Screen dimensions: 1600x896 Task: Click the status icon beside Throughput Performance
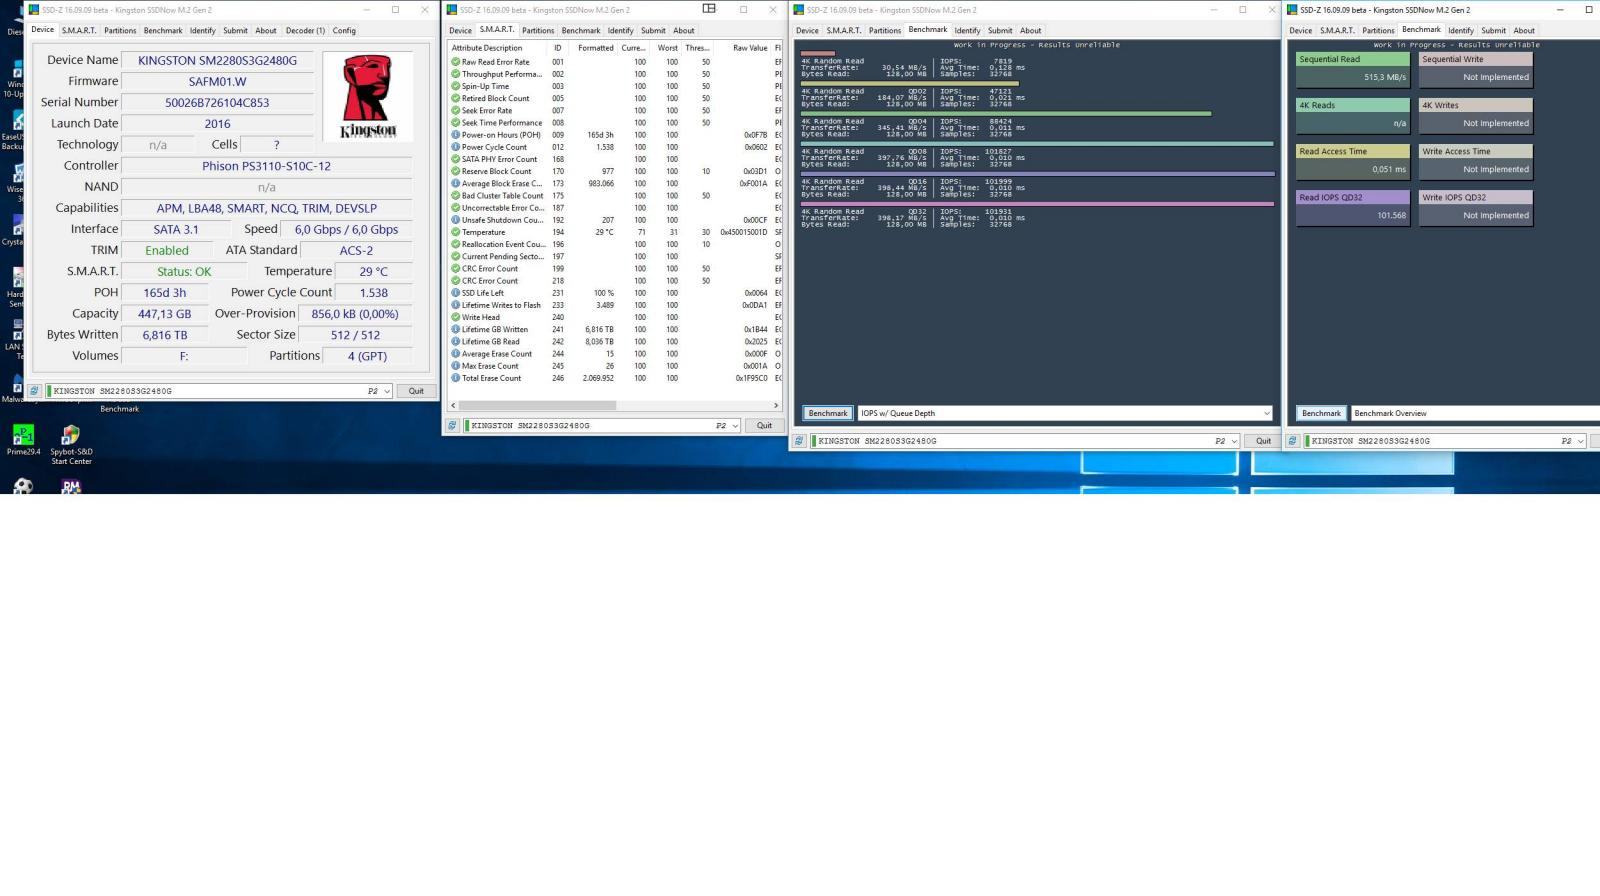coord(456,74)
